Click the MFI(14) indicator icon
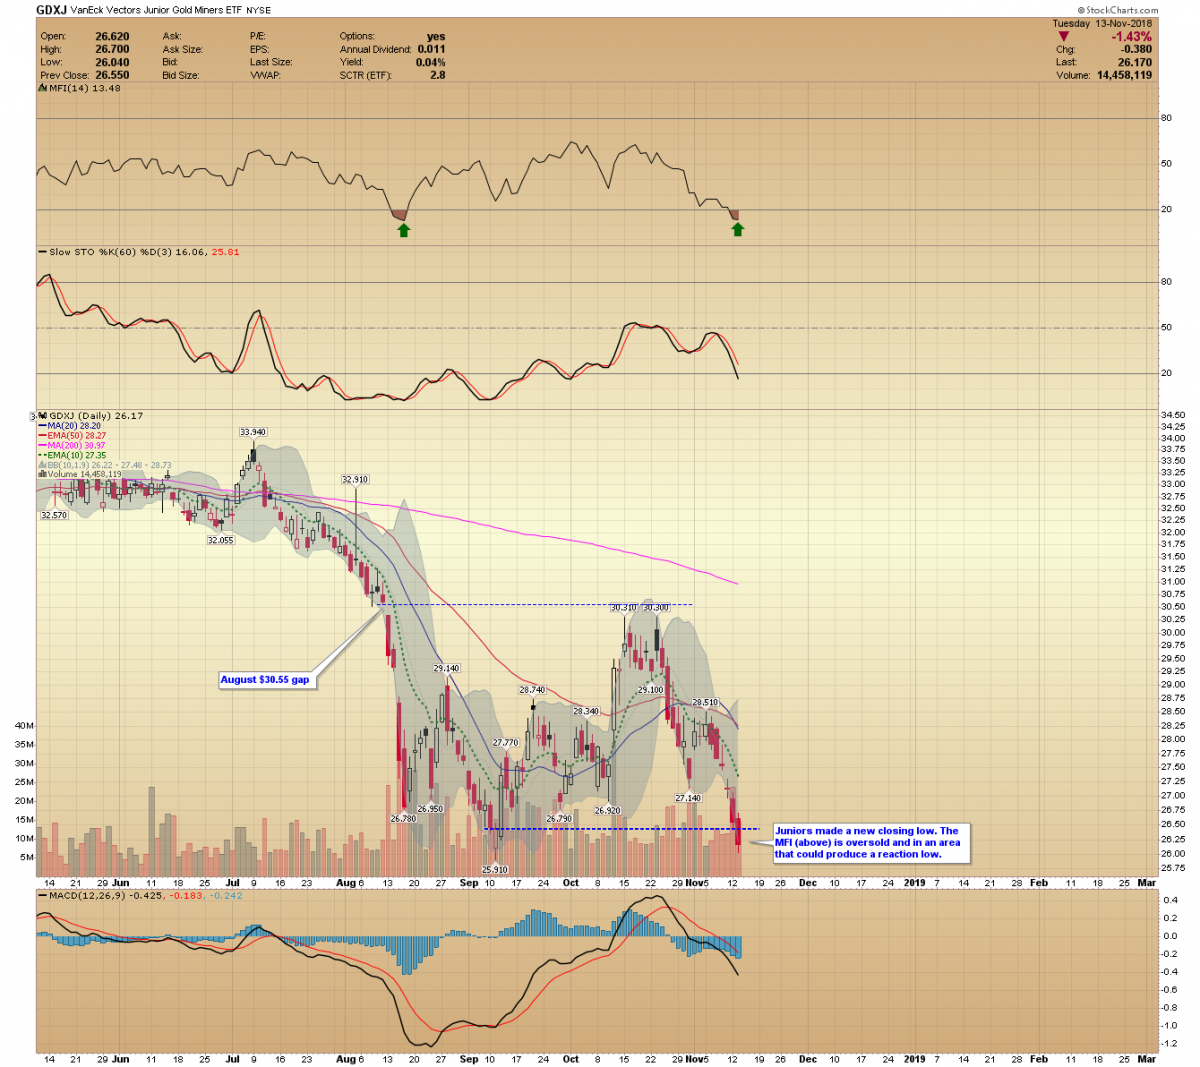 click(x=41, y=88)
